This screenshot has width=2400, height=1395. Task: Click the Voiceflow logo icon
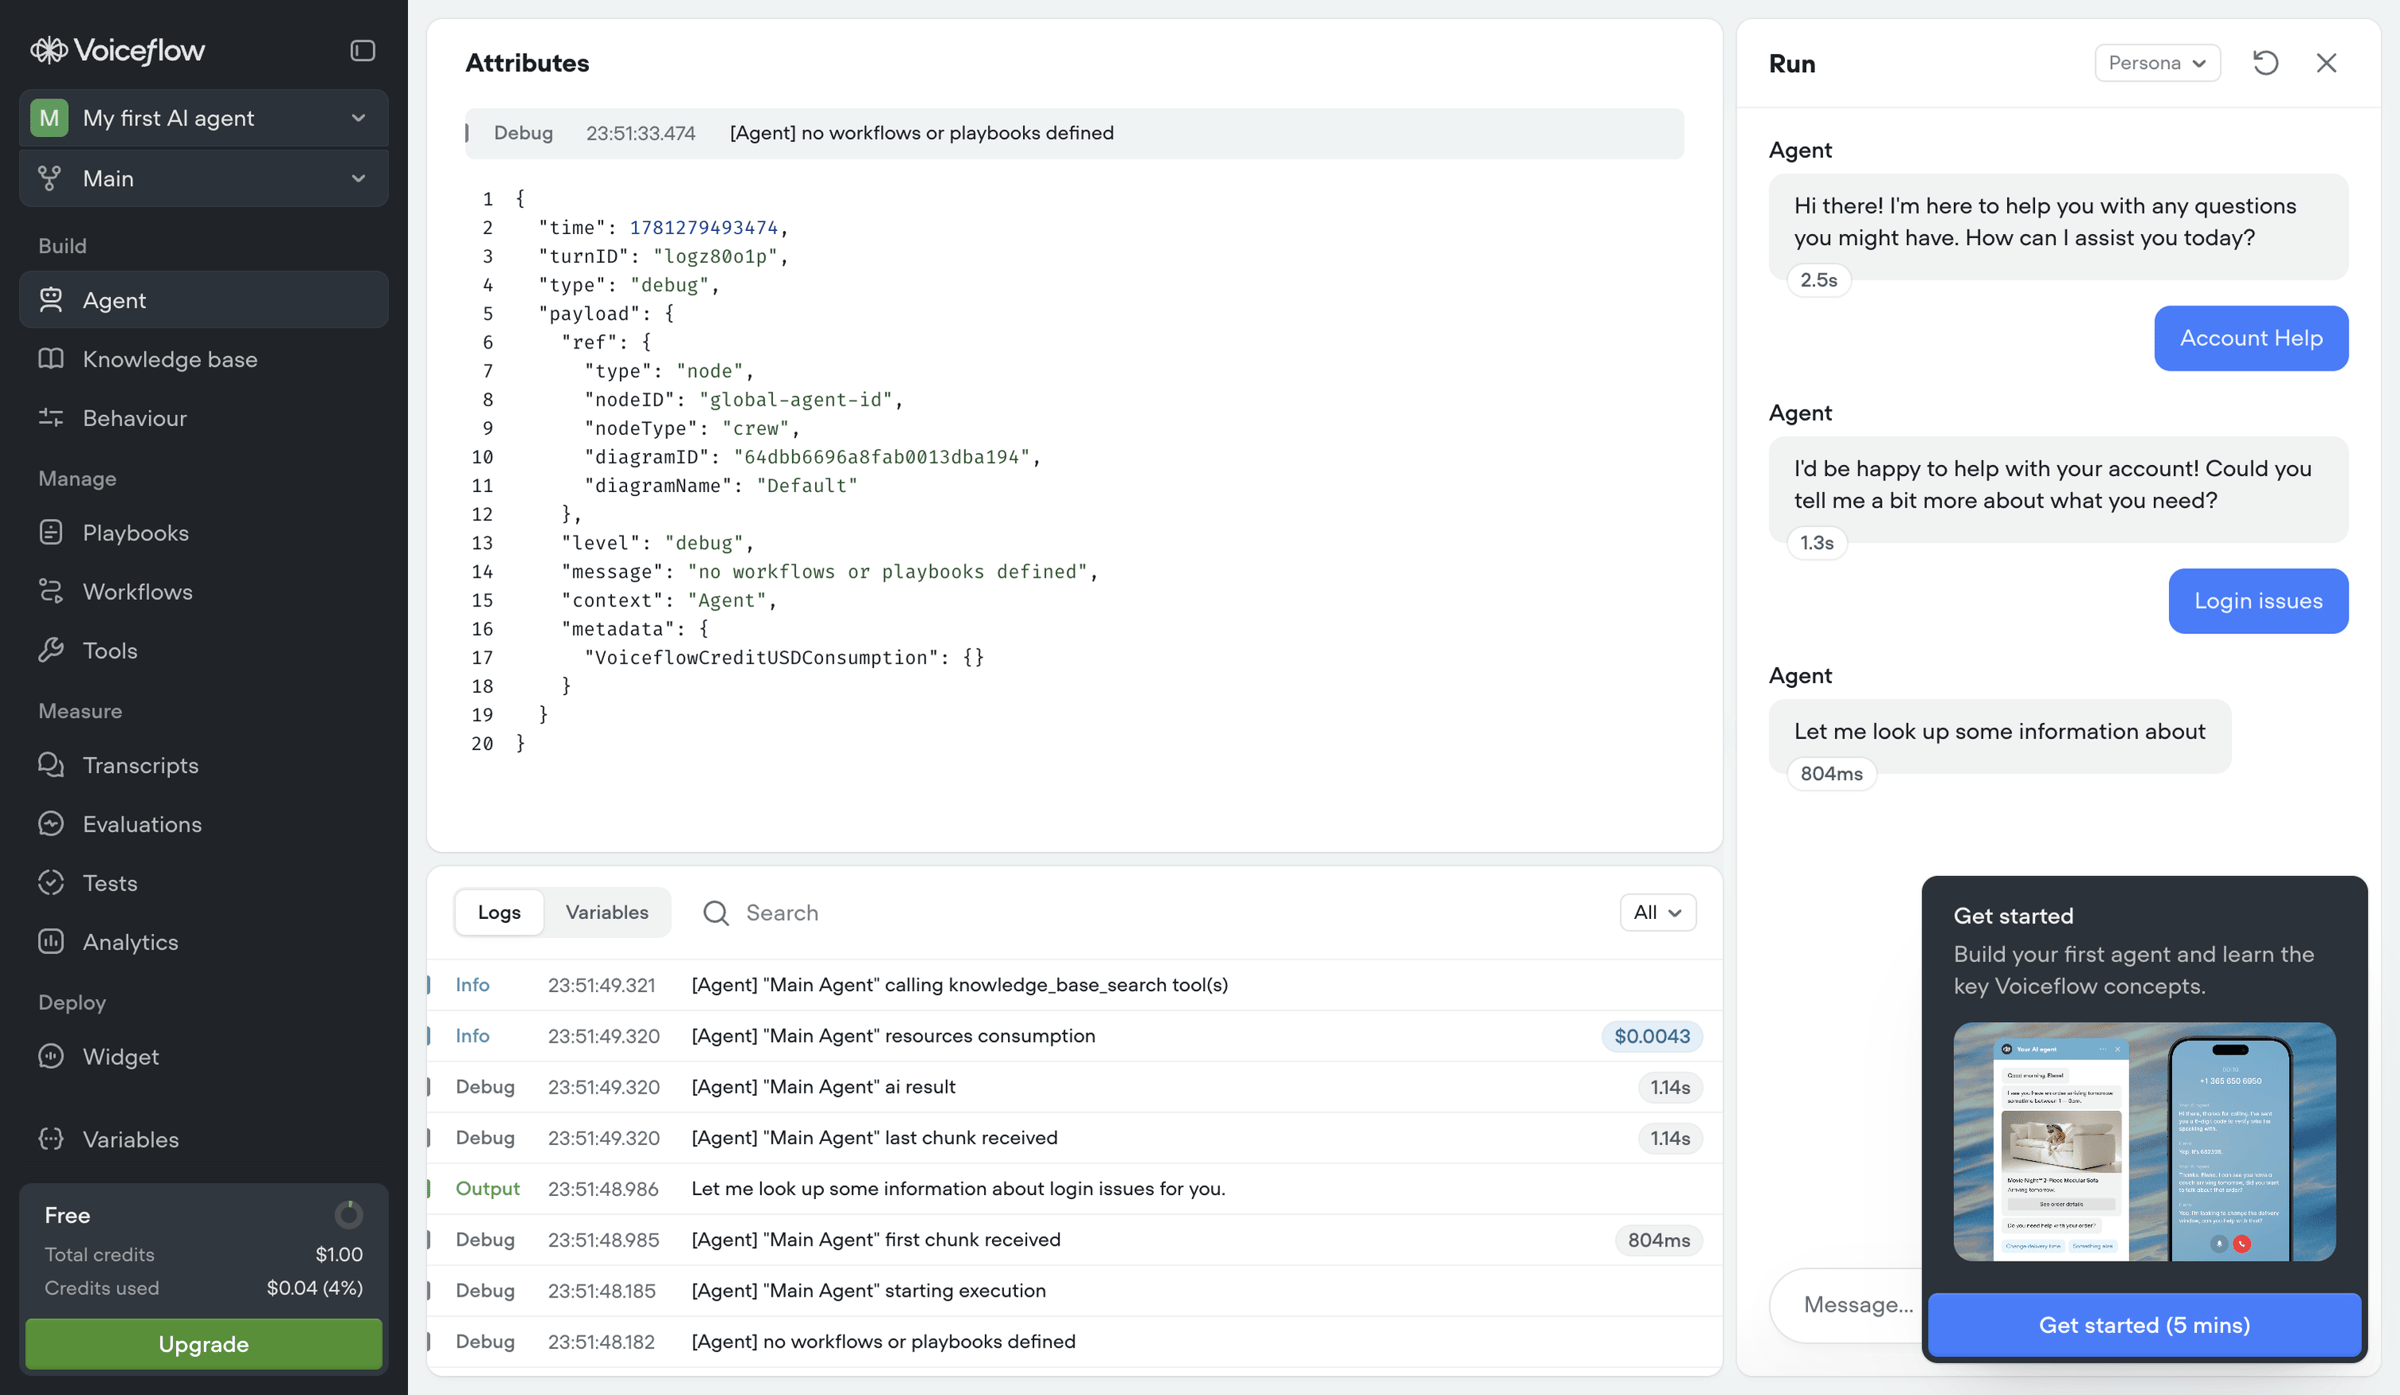pos(48,50)
